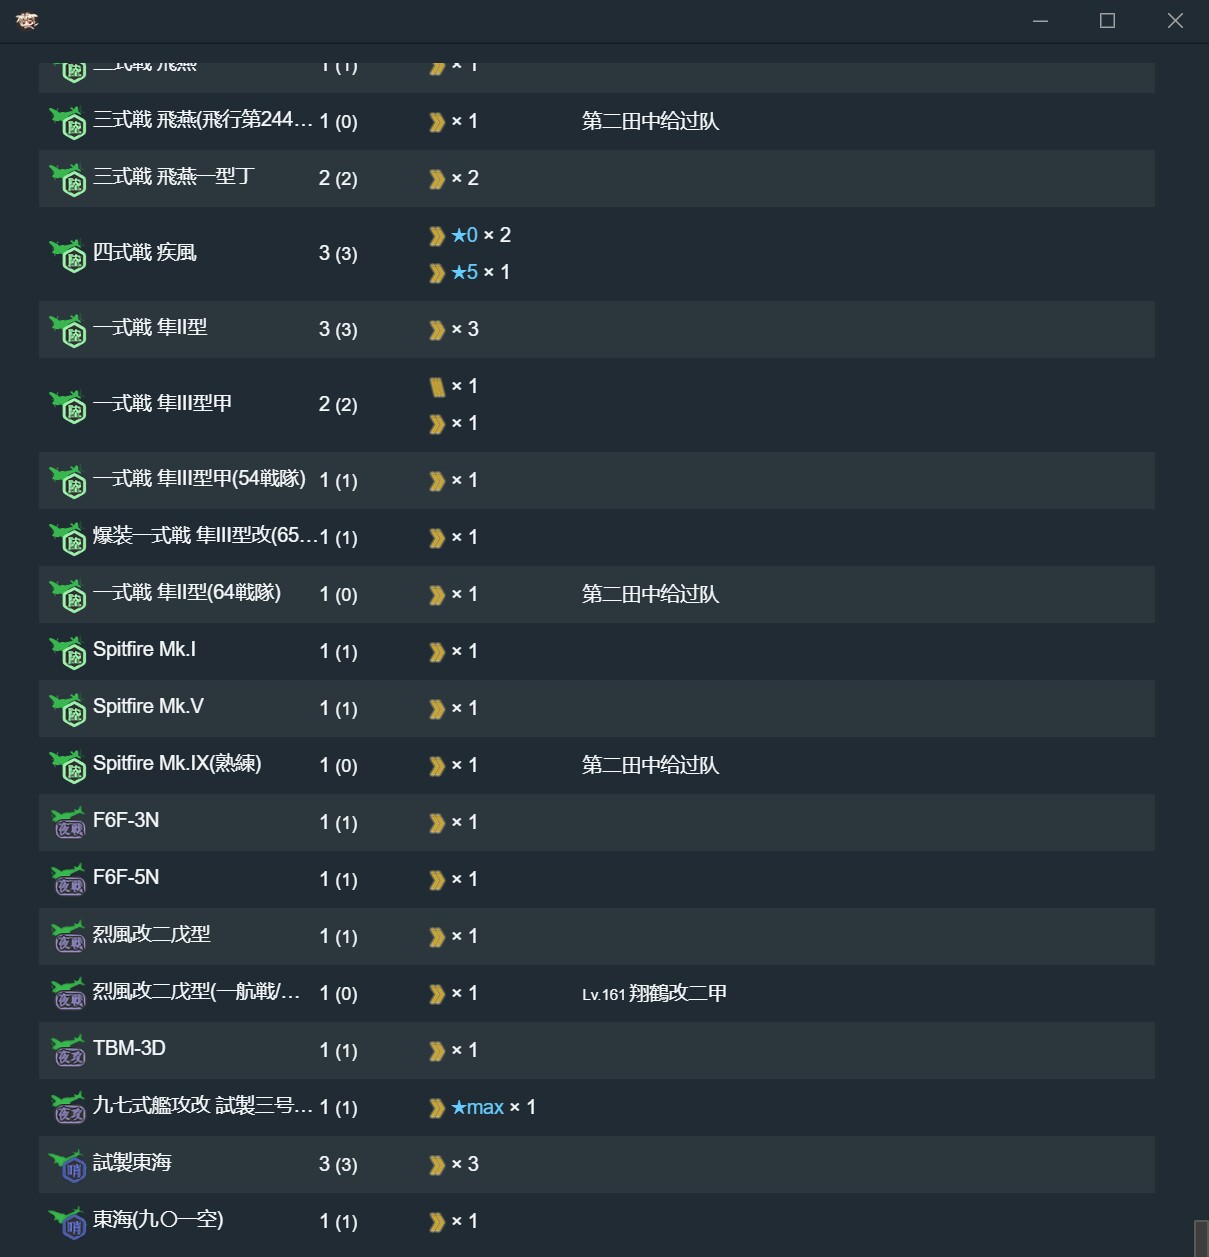Click the patrol plane icon next to 試製東海
The width and height of the screenshot is (1209, 1257).
pyautogui.click(x=69, y=1165)
